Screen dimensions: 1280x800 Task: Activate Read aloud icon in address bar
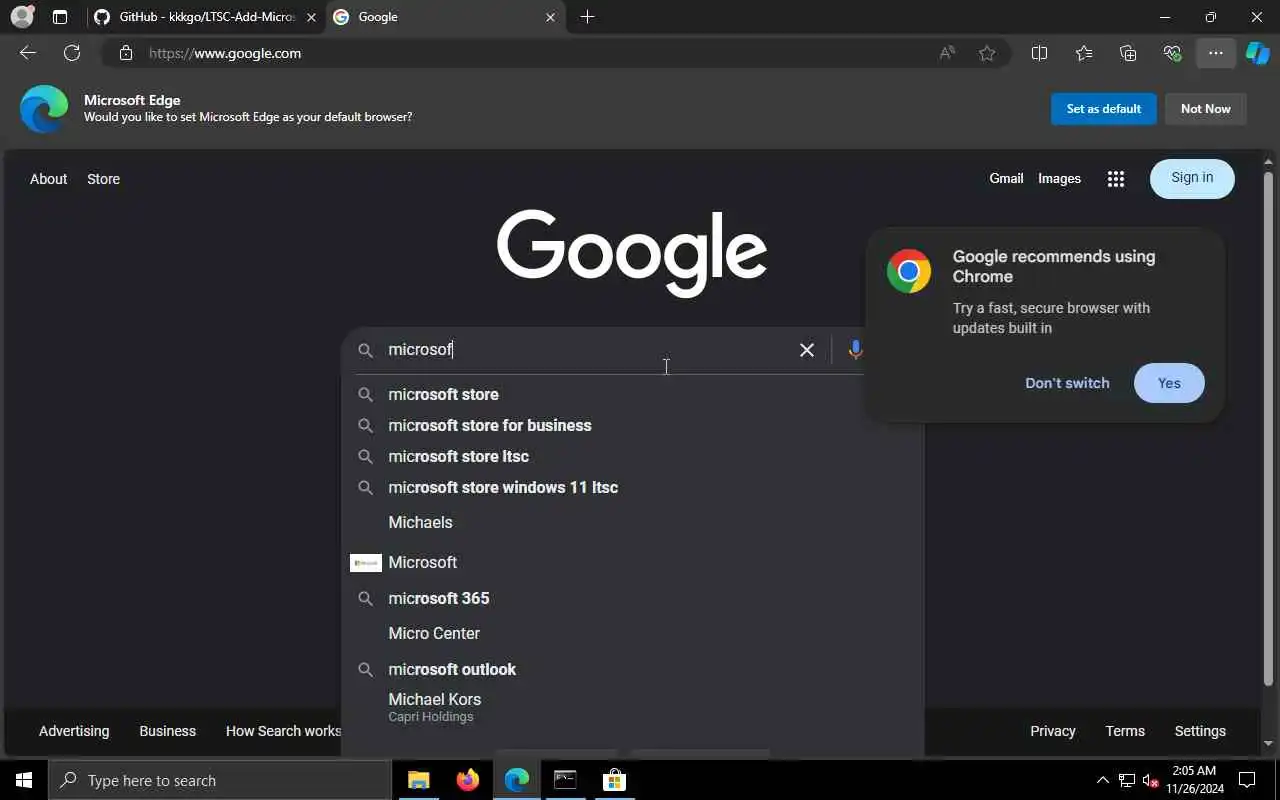pos(947,53)
